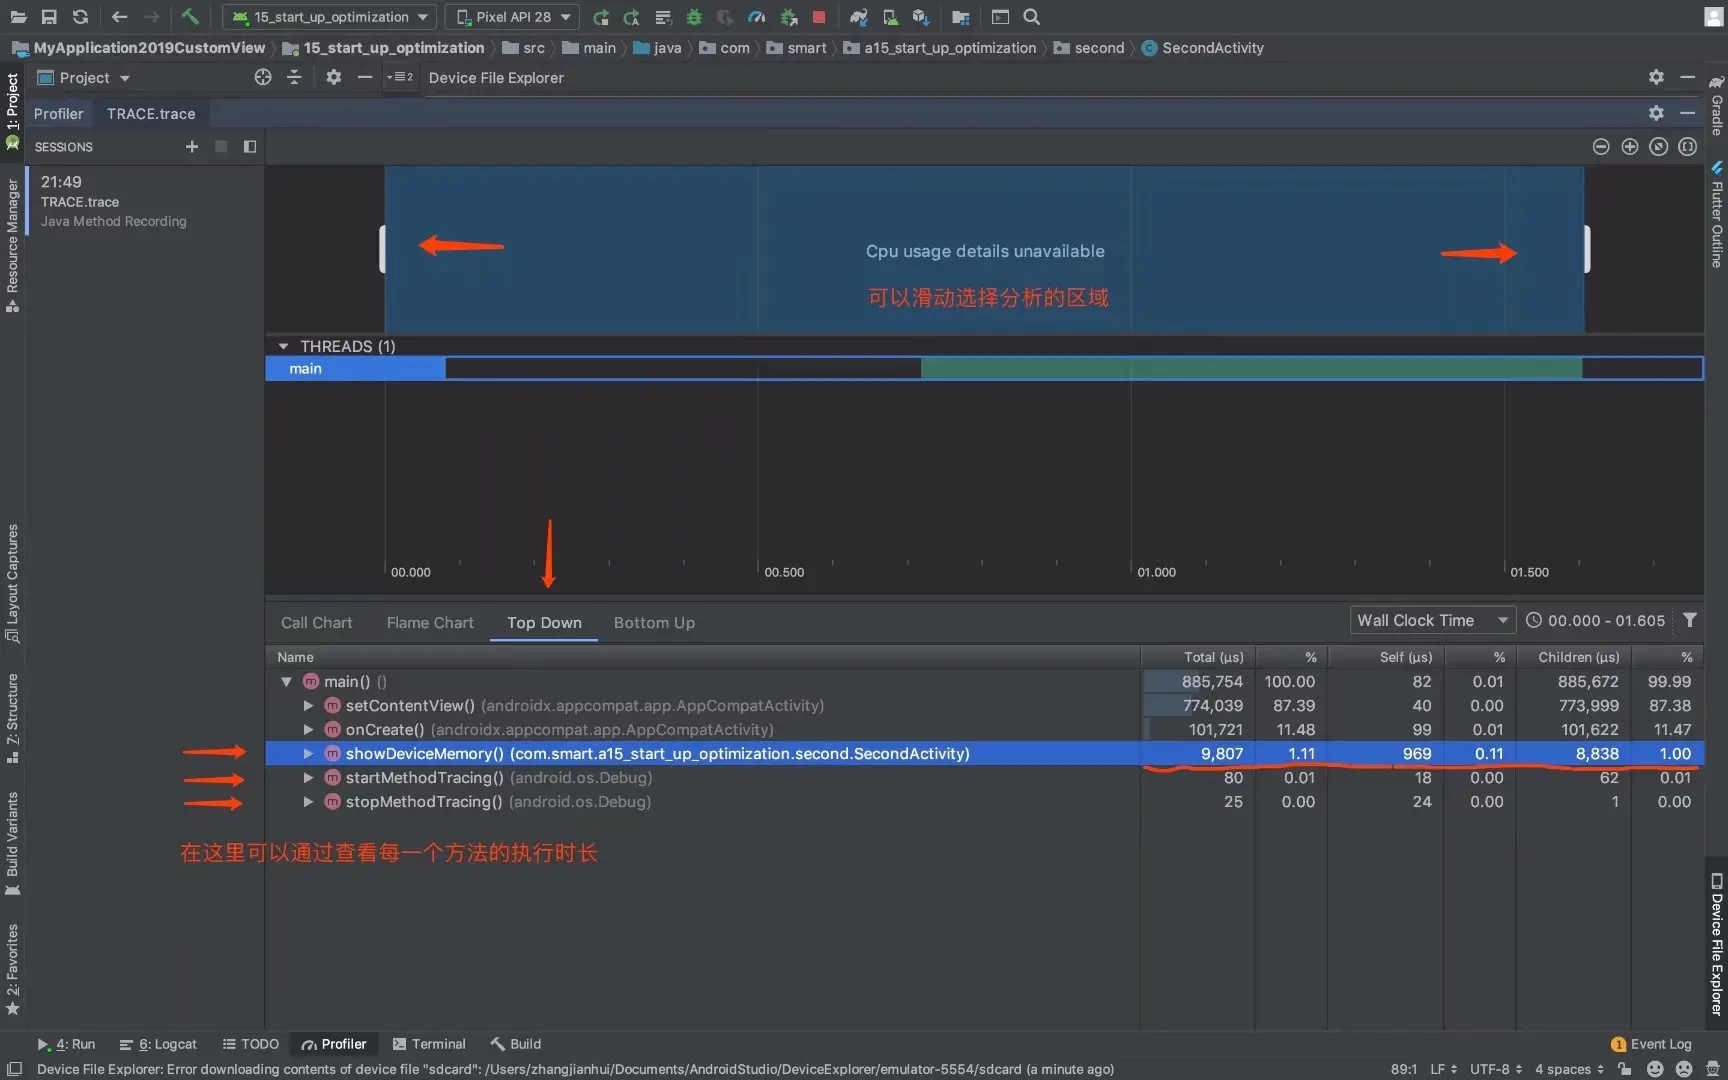Open Profiler panel settings gear
The image size is (1728, 1080).
(1657, 113)
